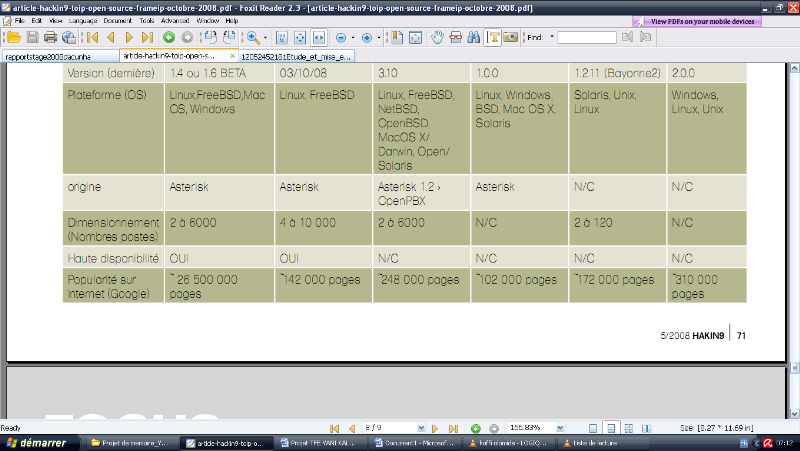Click the Find Next arrow icon

(645, 37)
